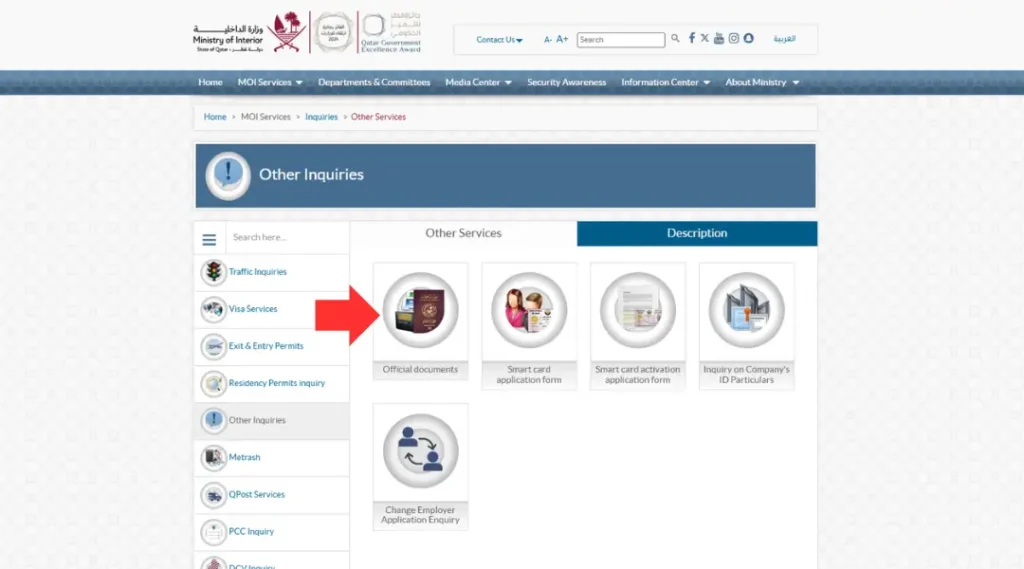Open the Exit & Entry Permits link
1024x569 pixels.
point(266,346)
